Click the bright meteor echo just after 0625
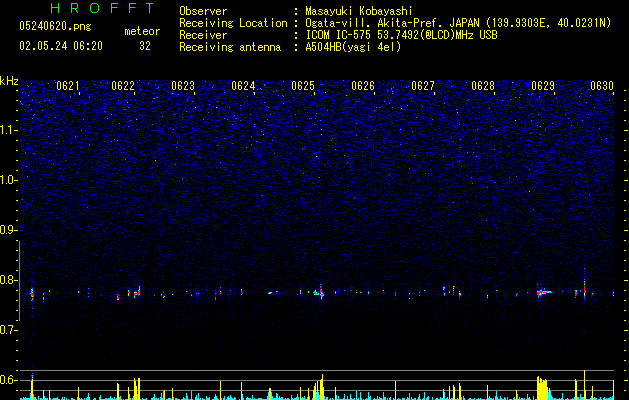629x400 pixels. tap(320, 292)
